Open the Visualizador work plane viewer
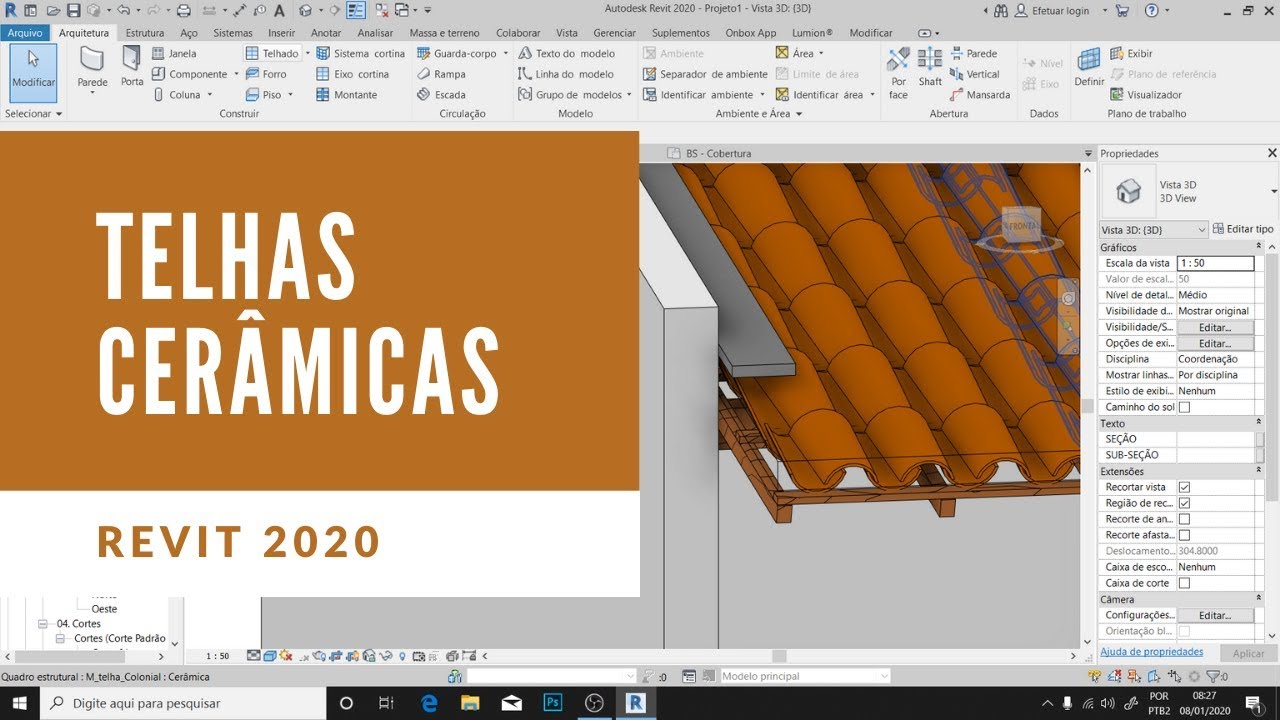Screen dimensions: 1280x720 (1146, 95)
